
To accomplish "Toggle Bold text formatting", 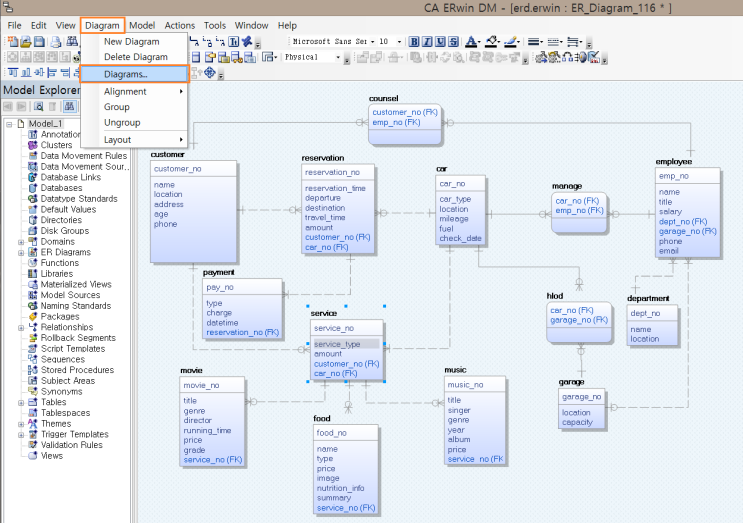I will point(414,42).
